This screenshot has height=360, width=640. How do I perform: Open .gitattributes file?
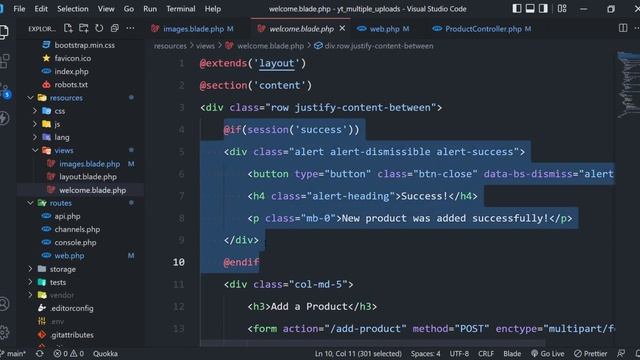[72, 335]
